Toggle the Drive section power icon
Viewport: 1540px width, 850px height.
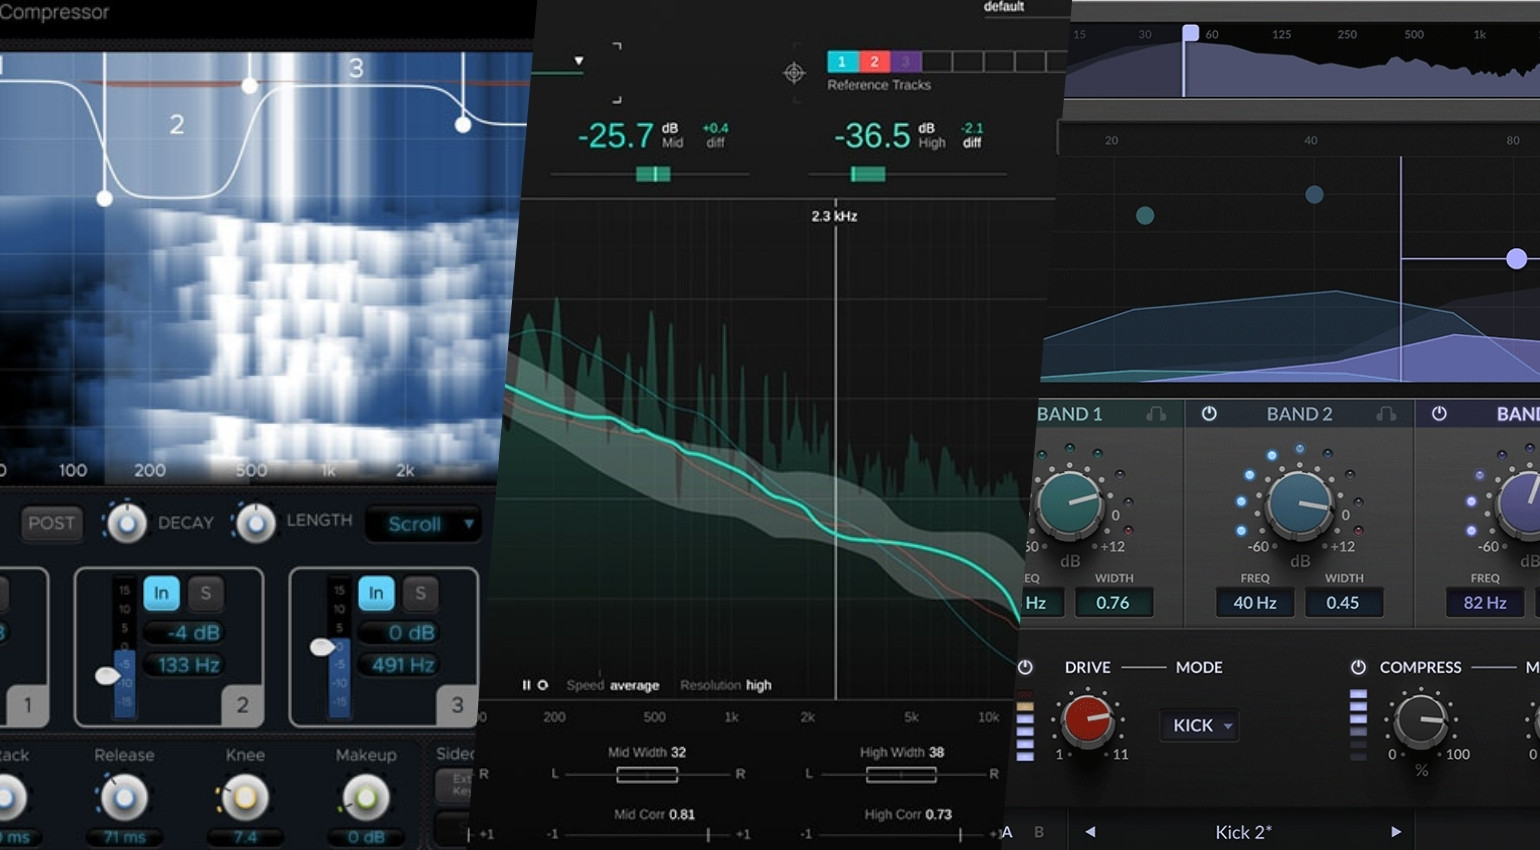click(1025, 667)
